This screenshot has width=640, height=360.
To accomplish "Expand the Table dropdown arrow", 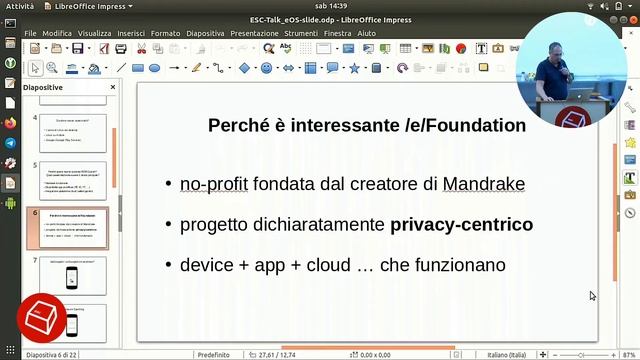I will click(x=416, y=49).
